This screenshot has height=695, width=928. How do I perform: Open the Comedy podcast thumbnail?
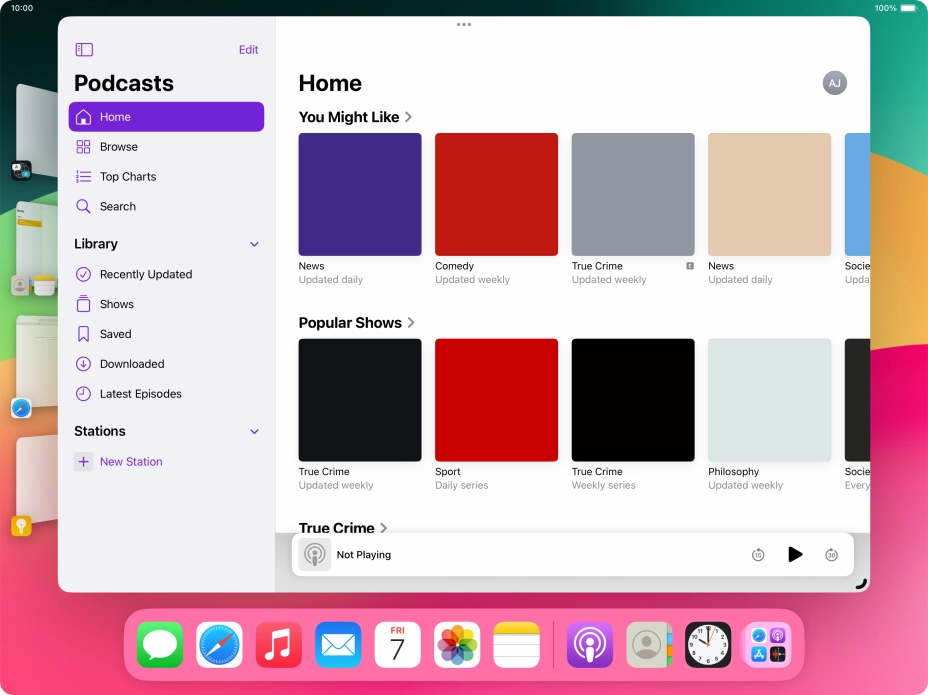pos(495,194)
